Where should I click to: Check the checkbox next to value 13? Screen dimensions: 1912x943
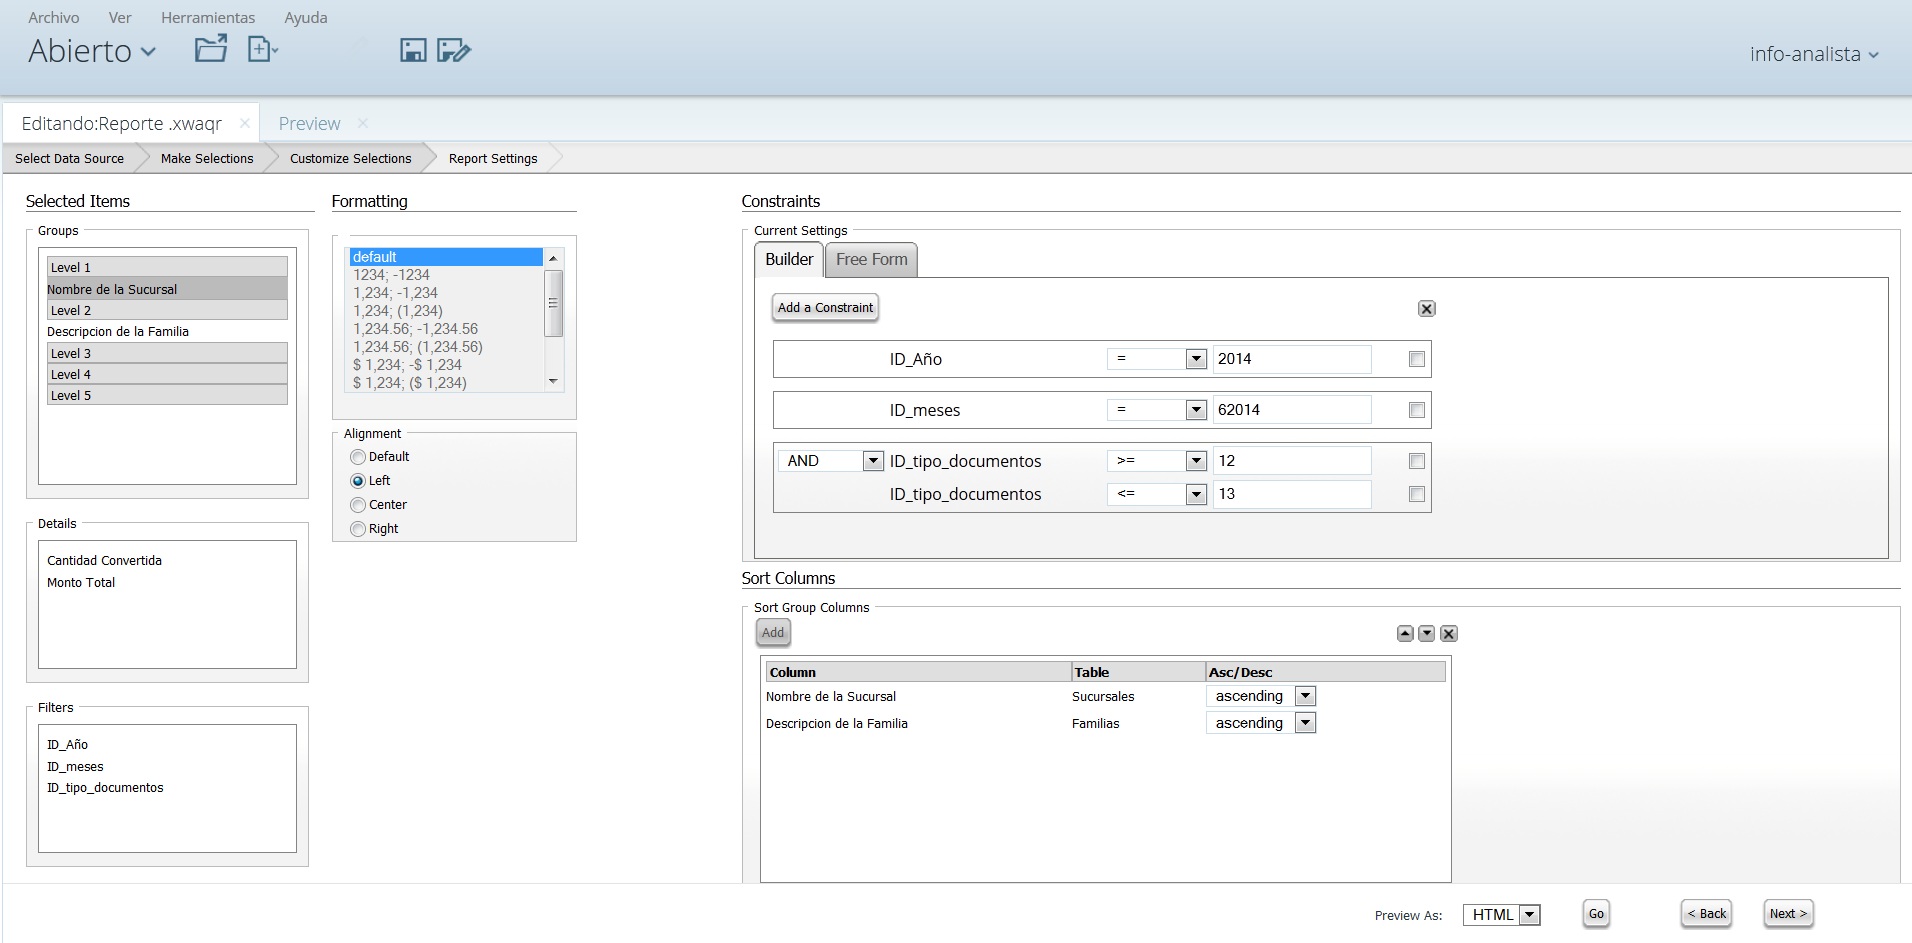tap(1417, 494)
